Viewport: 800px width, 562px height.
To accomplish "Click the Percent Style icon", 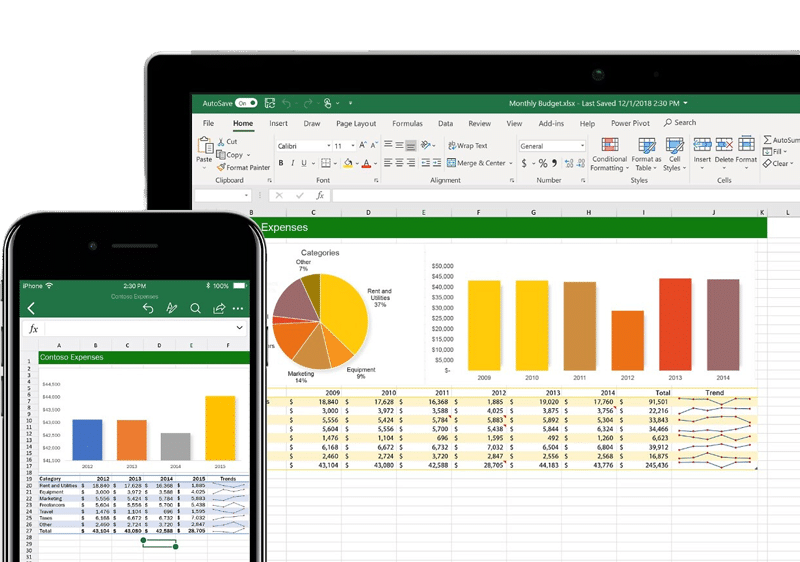I will coord(543,163).
